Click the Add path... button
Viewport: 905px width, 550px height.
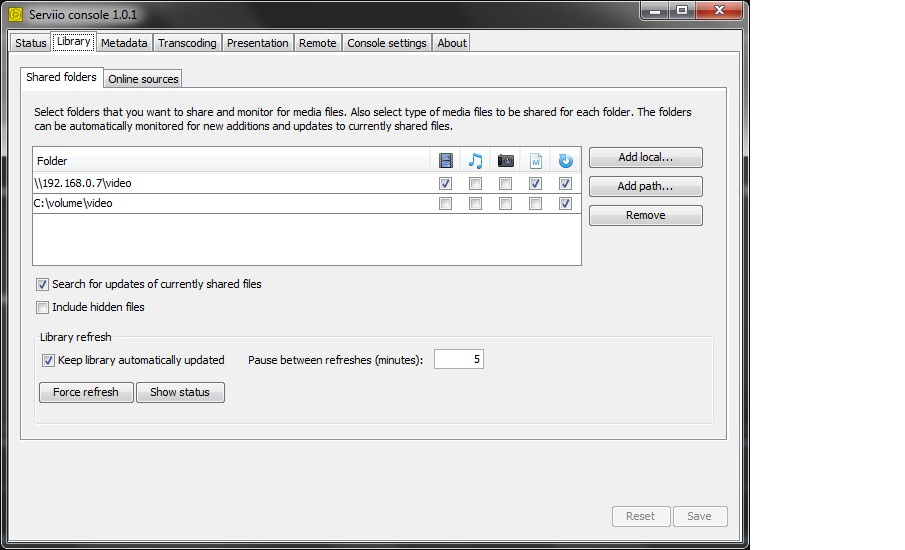pyautogui.click(x=645, y=186)
